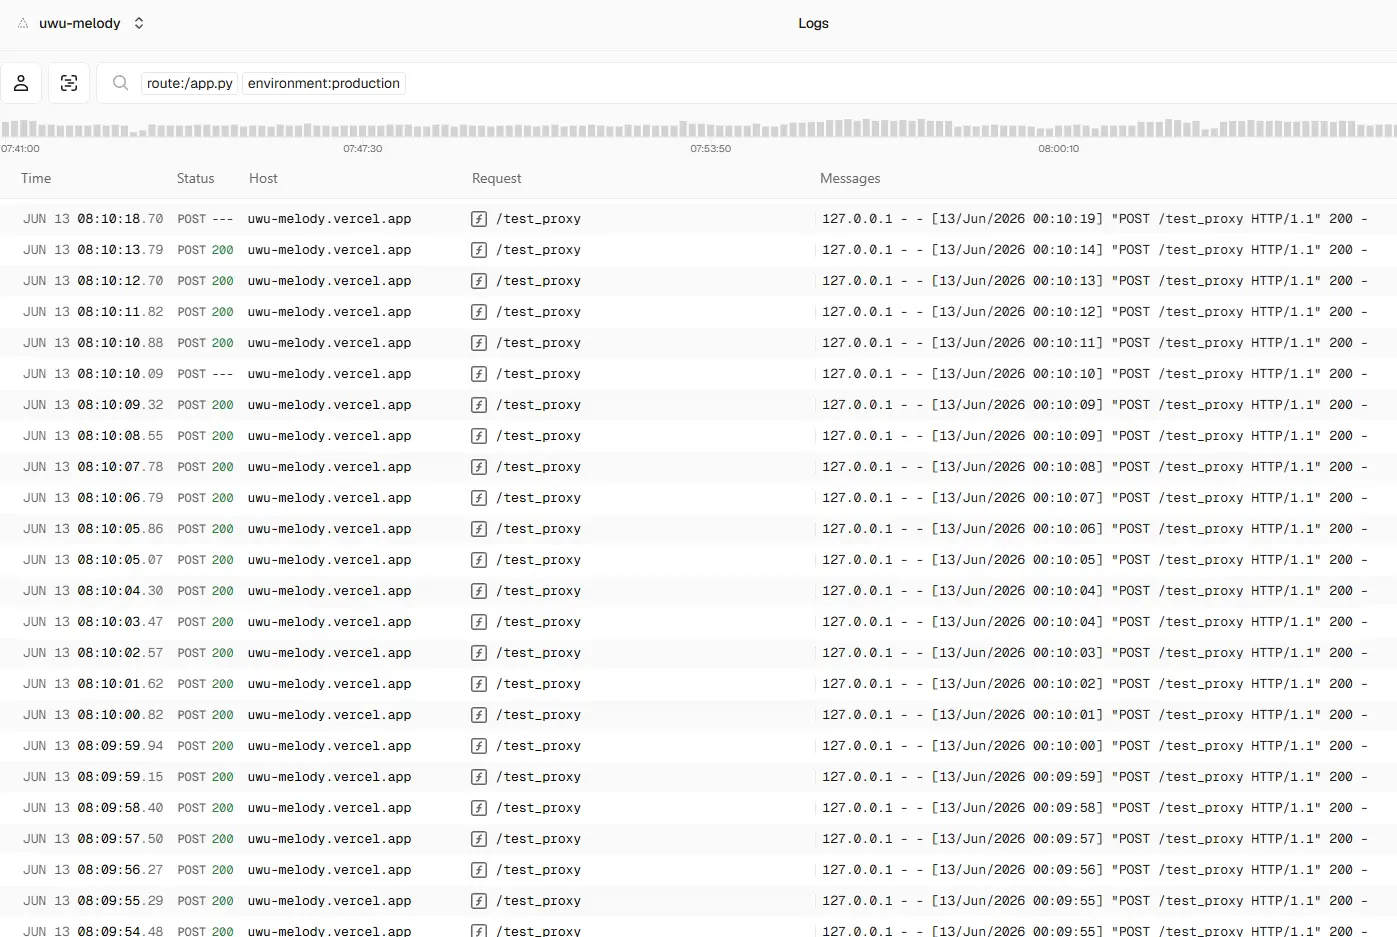Click the message stamped 00:10:08
Screen dimensions: 1397x937
click(1094, 467)
